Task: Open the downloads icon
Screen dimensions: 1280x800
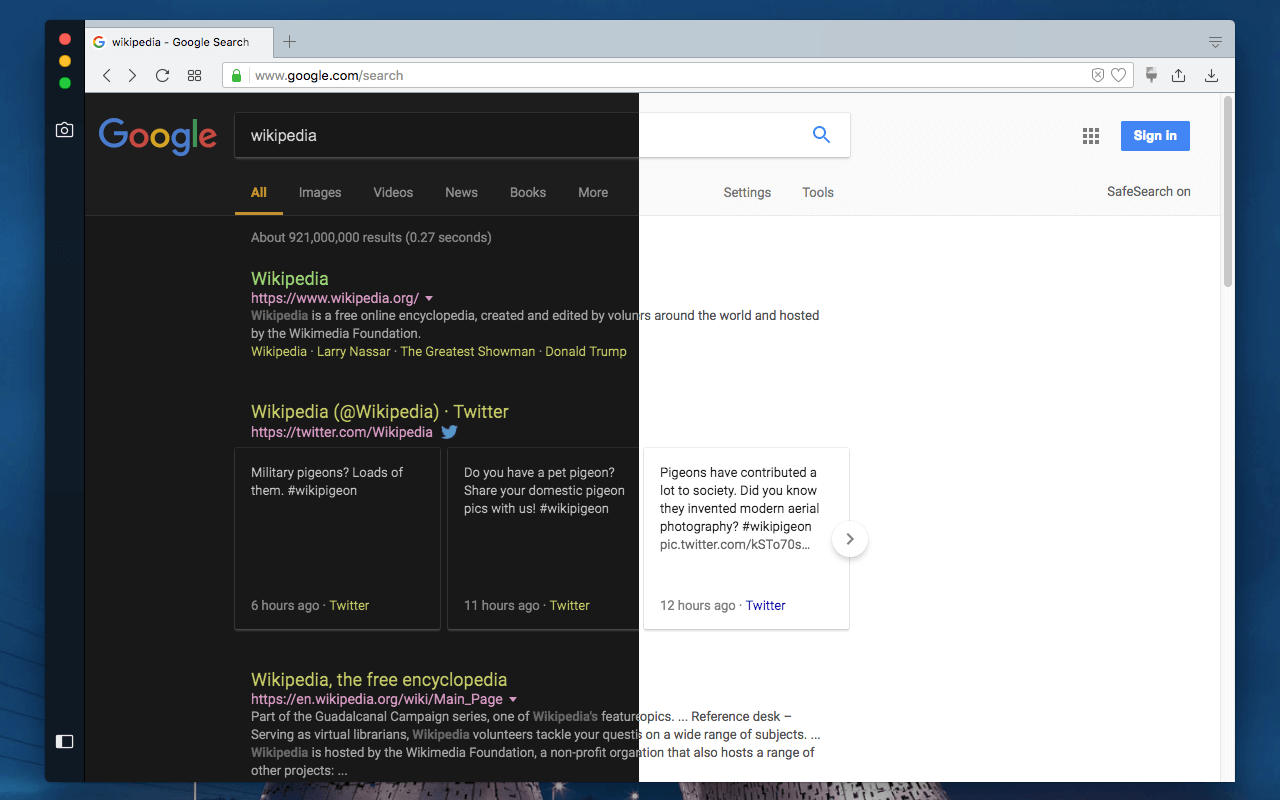Action: click(x=1211, y=75)
